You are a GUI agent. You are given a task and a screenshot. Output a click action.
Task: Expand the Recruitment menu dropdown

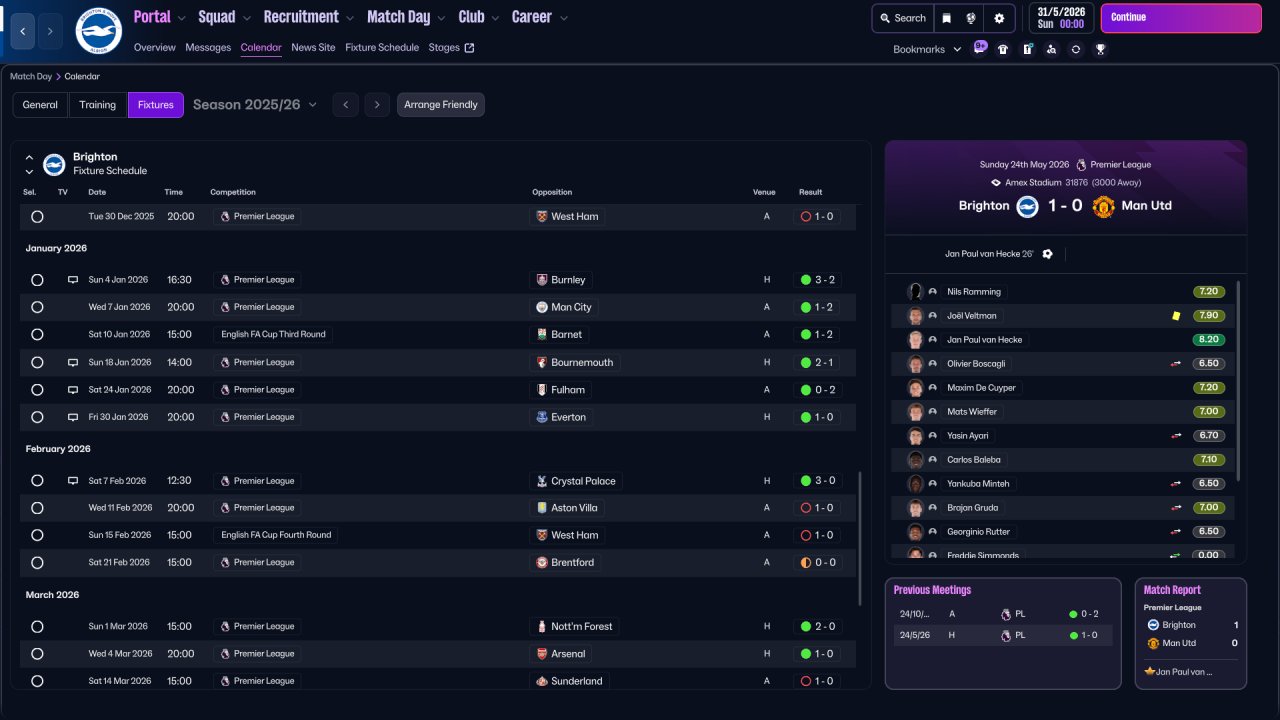click(349, 18)
